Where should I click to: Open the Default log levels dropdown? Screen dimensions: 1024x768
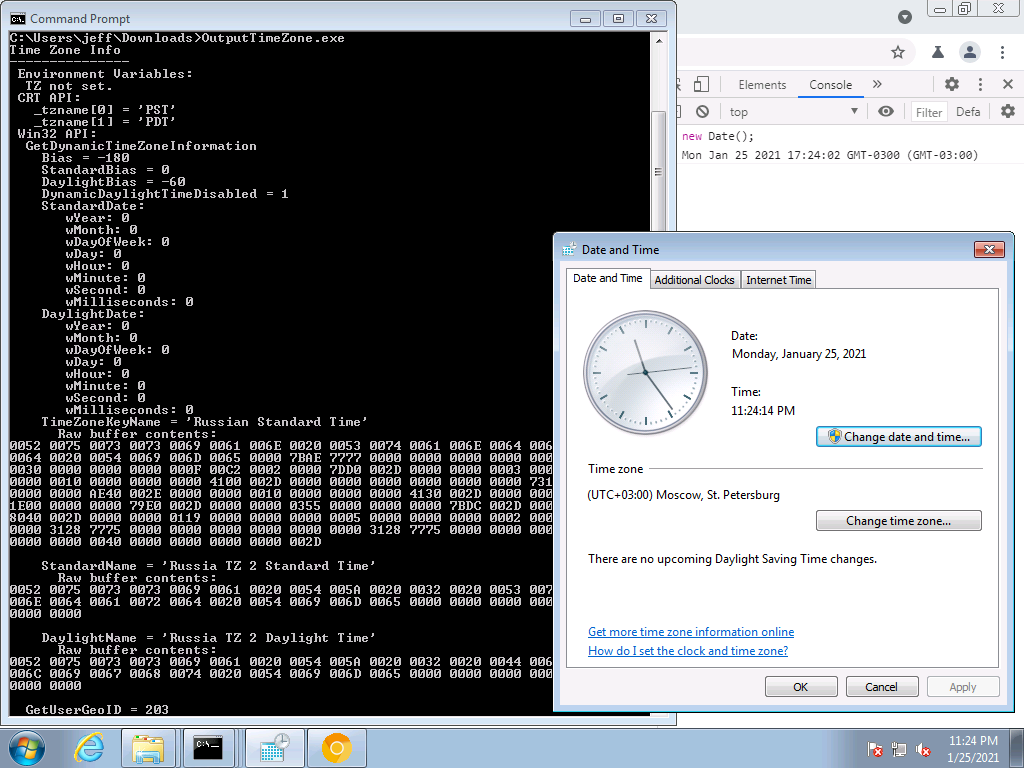tap(968, 112)
